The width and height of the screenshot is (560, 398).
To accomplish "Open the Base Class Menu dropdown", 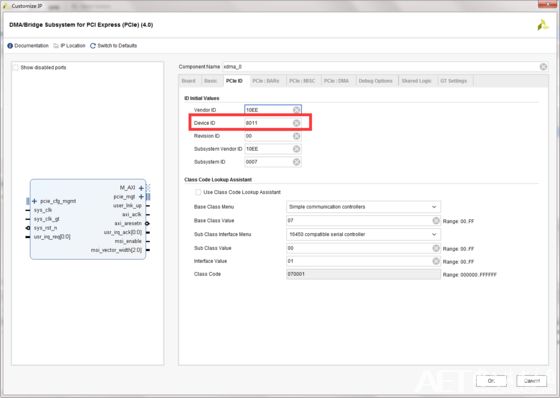I will (363, 207).
